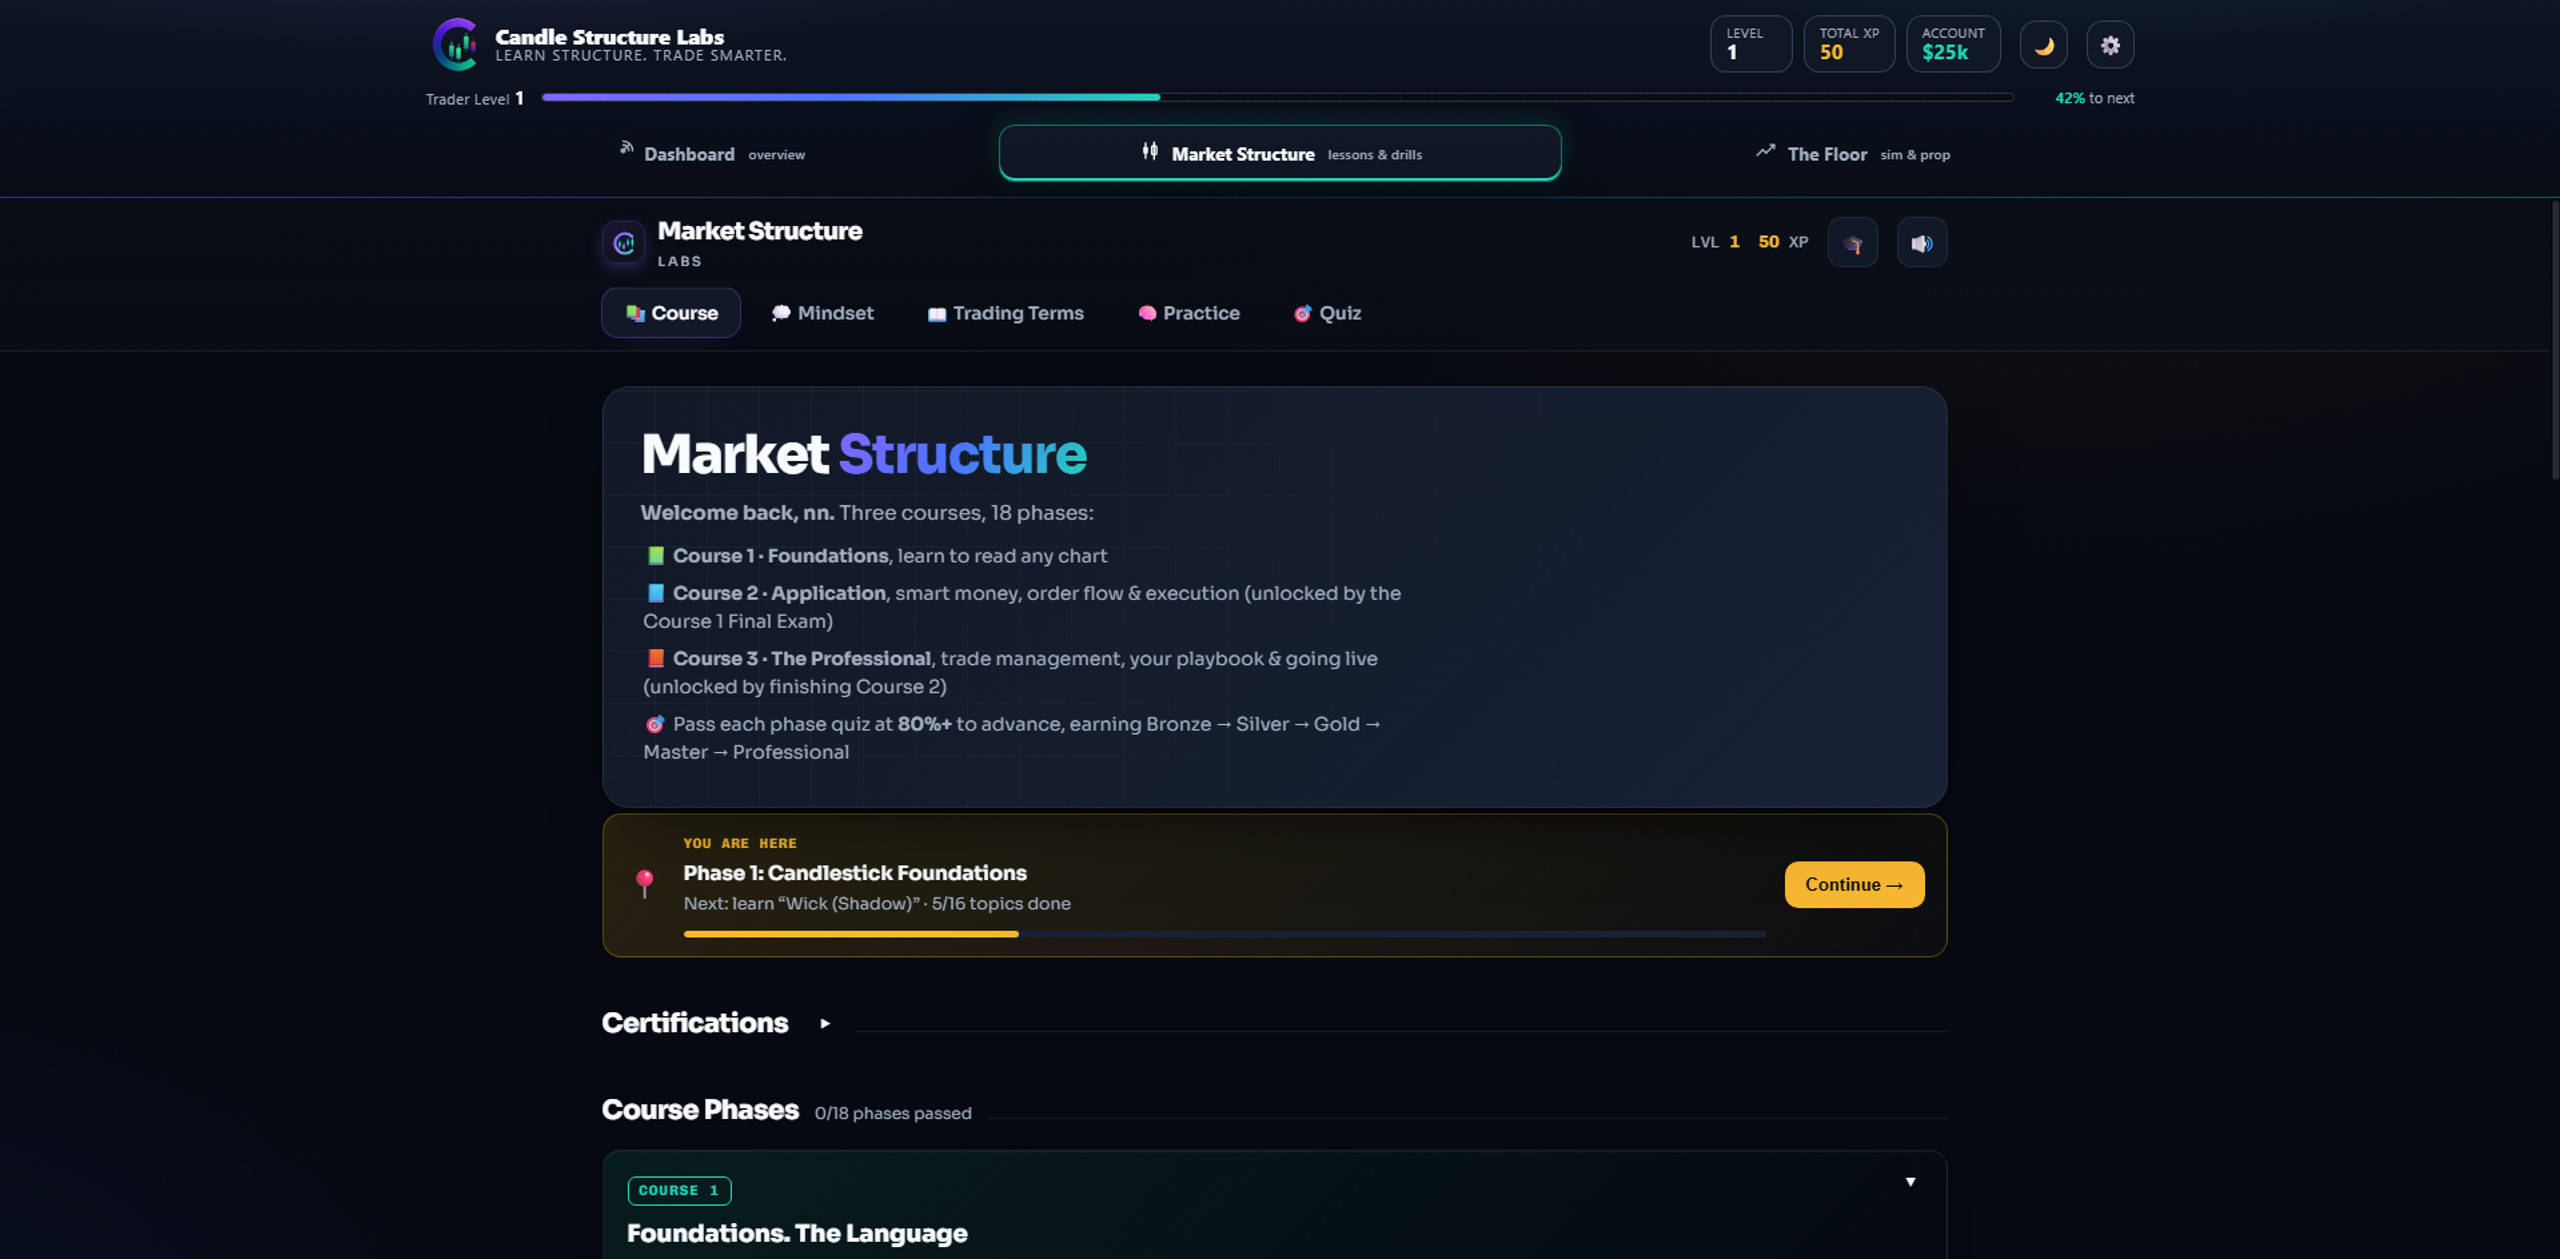Click the Candle Structure Labs logo icon
Viewport: 2560px width, 1259px height.
pyautogui.click(x=456, y=45)
